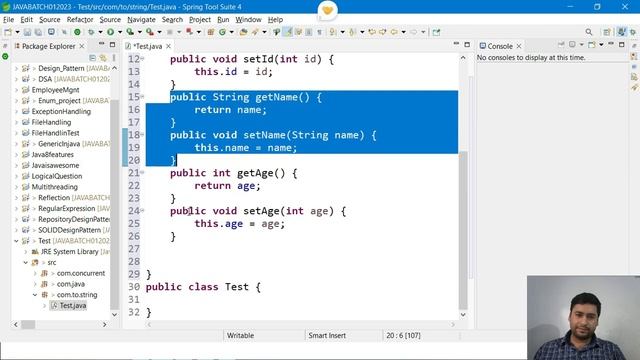
Task: Click the Last Edit Location arrow icon
Action: [372, 32]
